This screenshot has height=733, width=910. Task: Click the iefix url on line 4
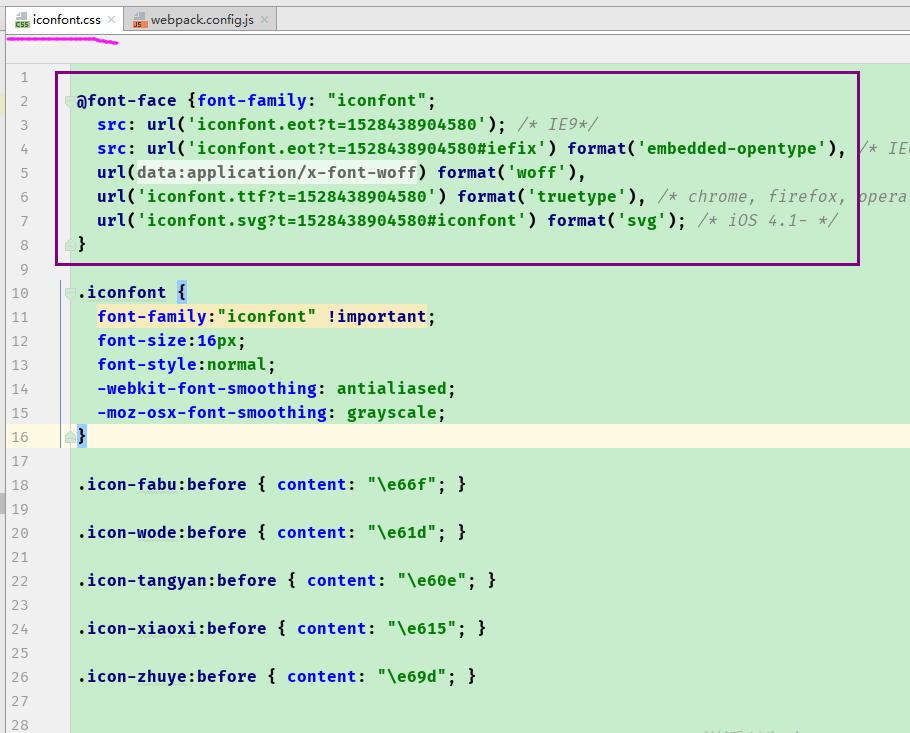[x=367, y=149]
